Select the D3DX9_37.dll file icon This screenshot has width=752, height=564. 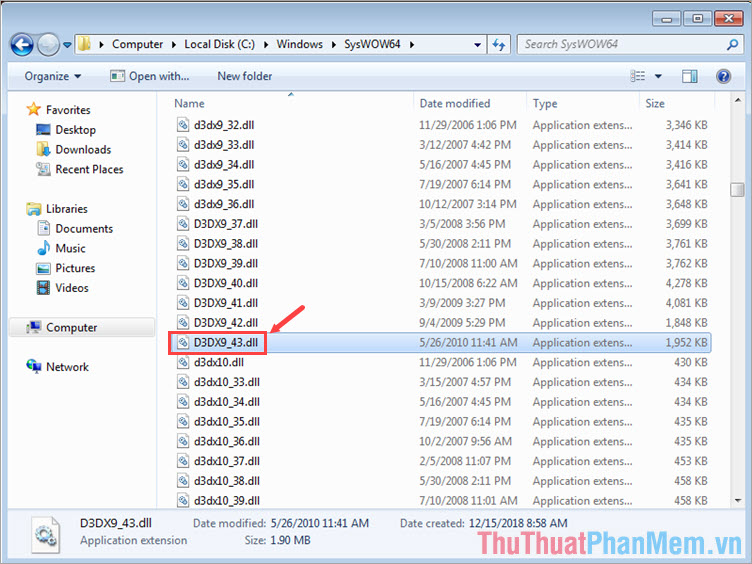pos(183,224)
